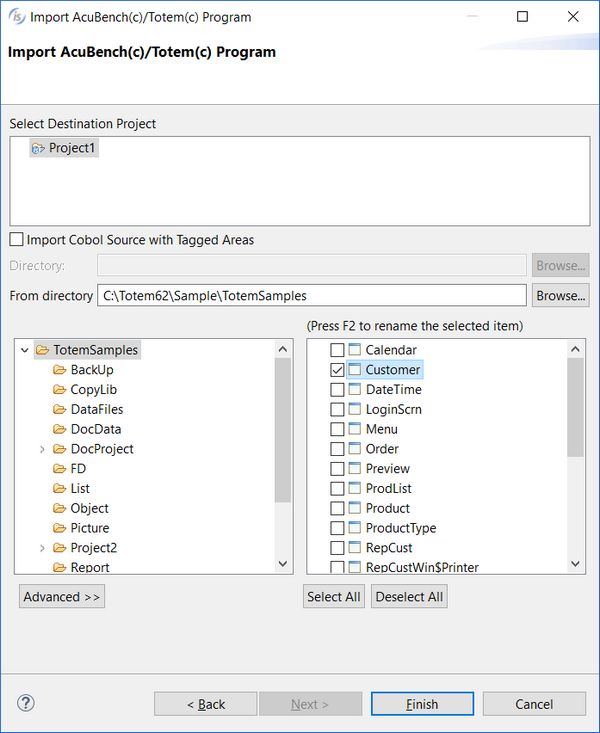The image size is (600, 733).
Task: Maximize the import dialog window
Action: [522, 17]
